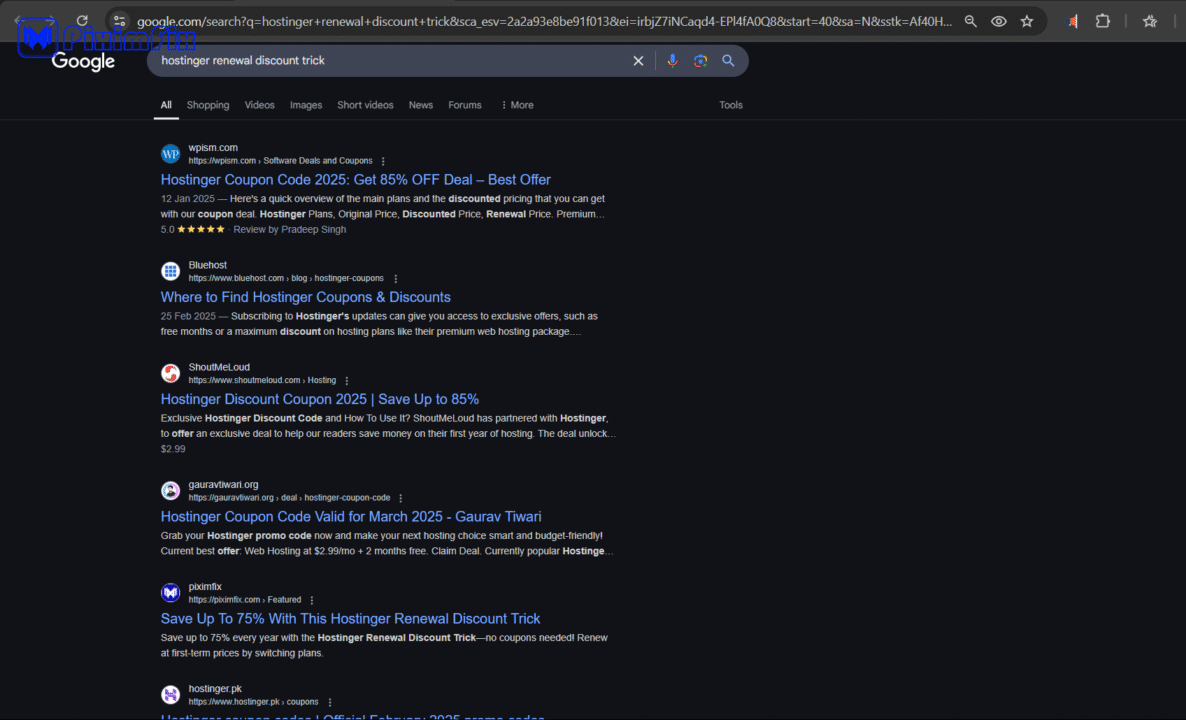
Task: Open 'Save Up To 75%' Hostinger Renewal Trick link
Action: [x=350, y=618]
